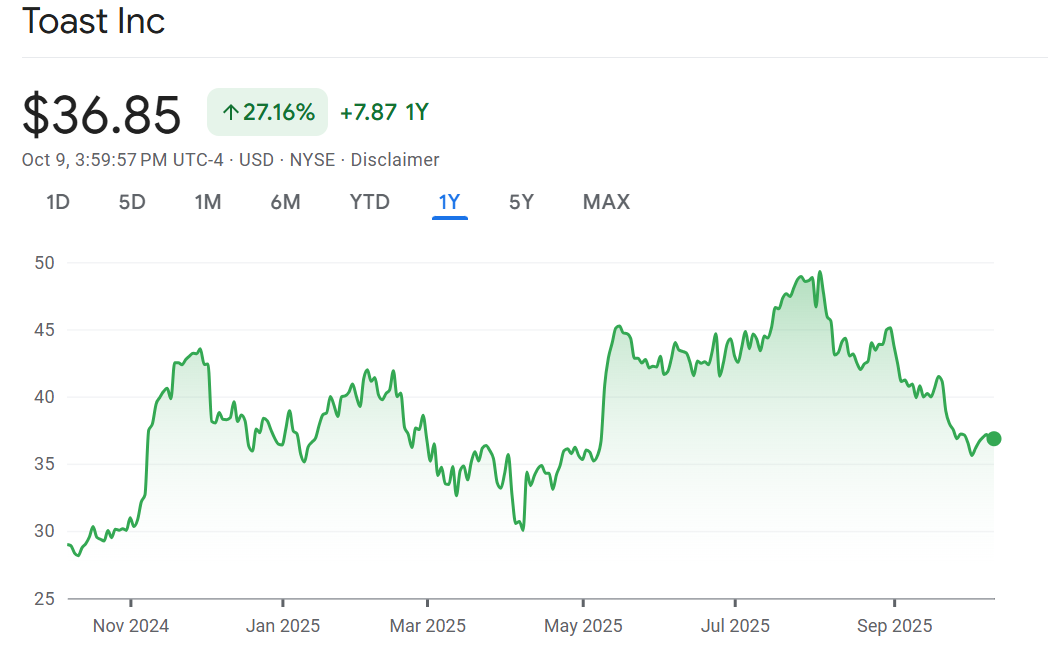The height and width of the screenshot is (658, 1048).
Task: Click the Sep 2025 axis label
Action: point(894,626)
